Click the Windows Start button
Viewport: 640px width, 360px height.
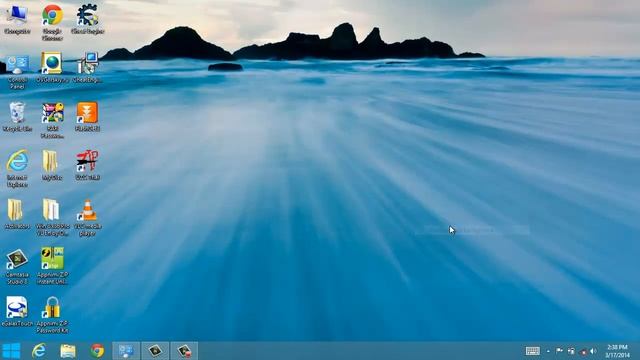(11, 351)
